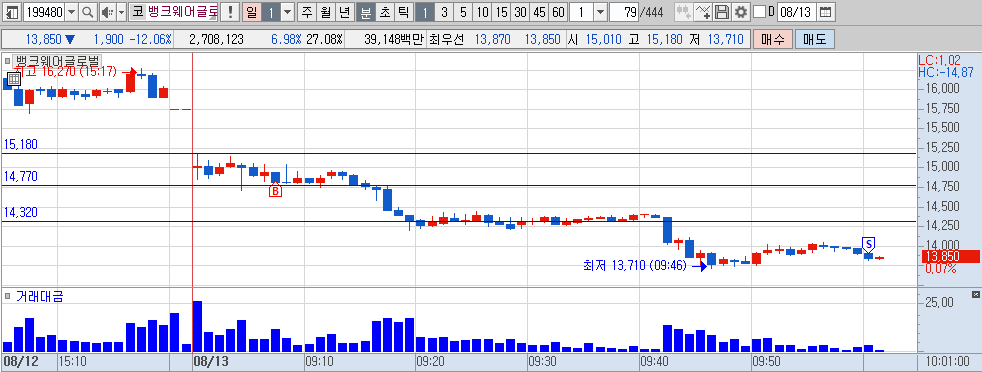Screen dimensions: 982x372
Task: Click the add indicator line icon
Action: click(x=703, y=12)
